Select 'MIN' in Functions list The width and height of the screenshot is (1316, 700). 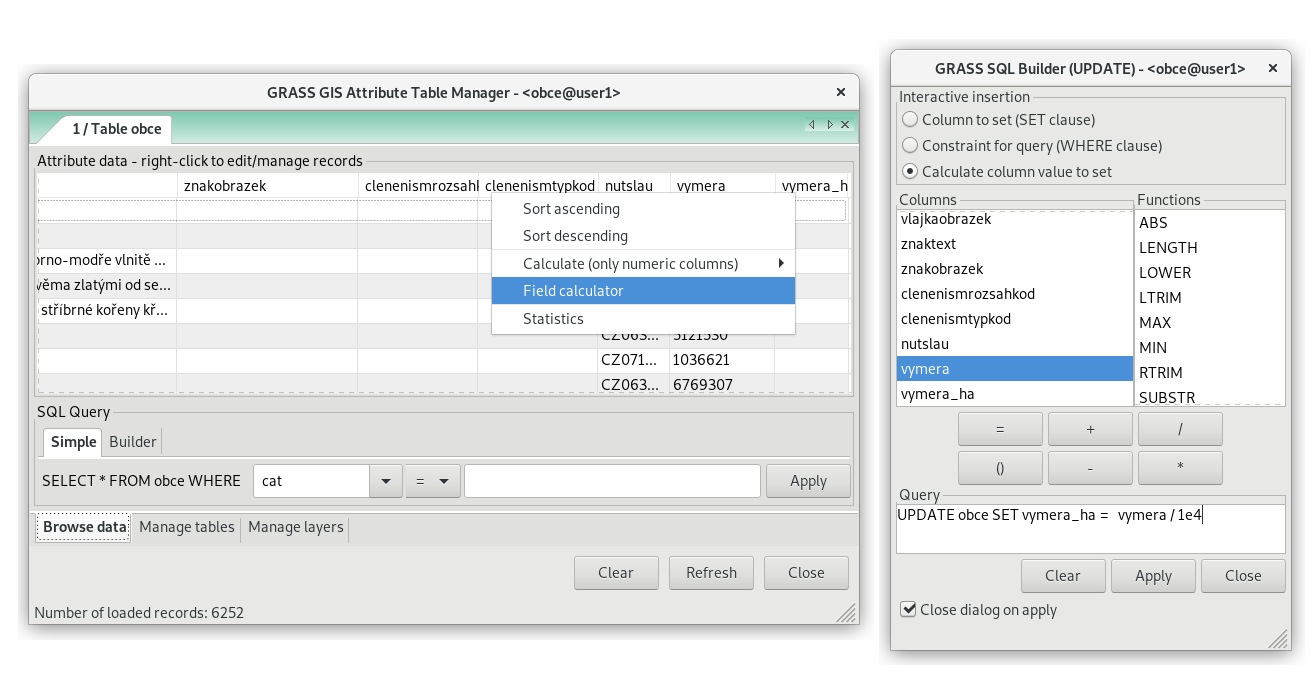tap(1210, 347)
